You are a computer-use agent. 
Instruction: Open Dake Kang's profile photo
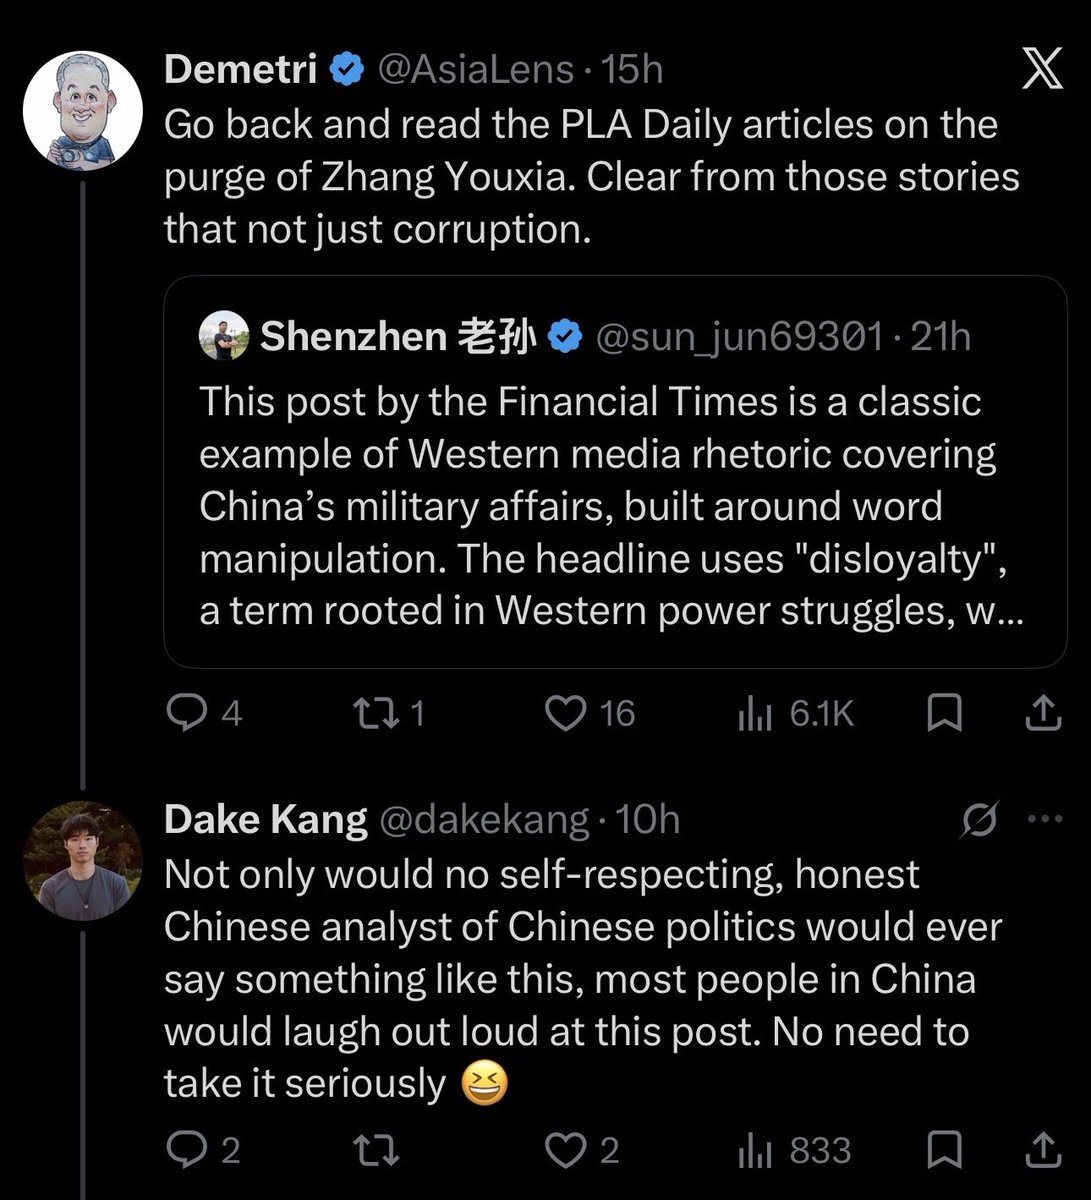(x=83, y=860)
